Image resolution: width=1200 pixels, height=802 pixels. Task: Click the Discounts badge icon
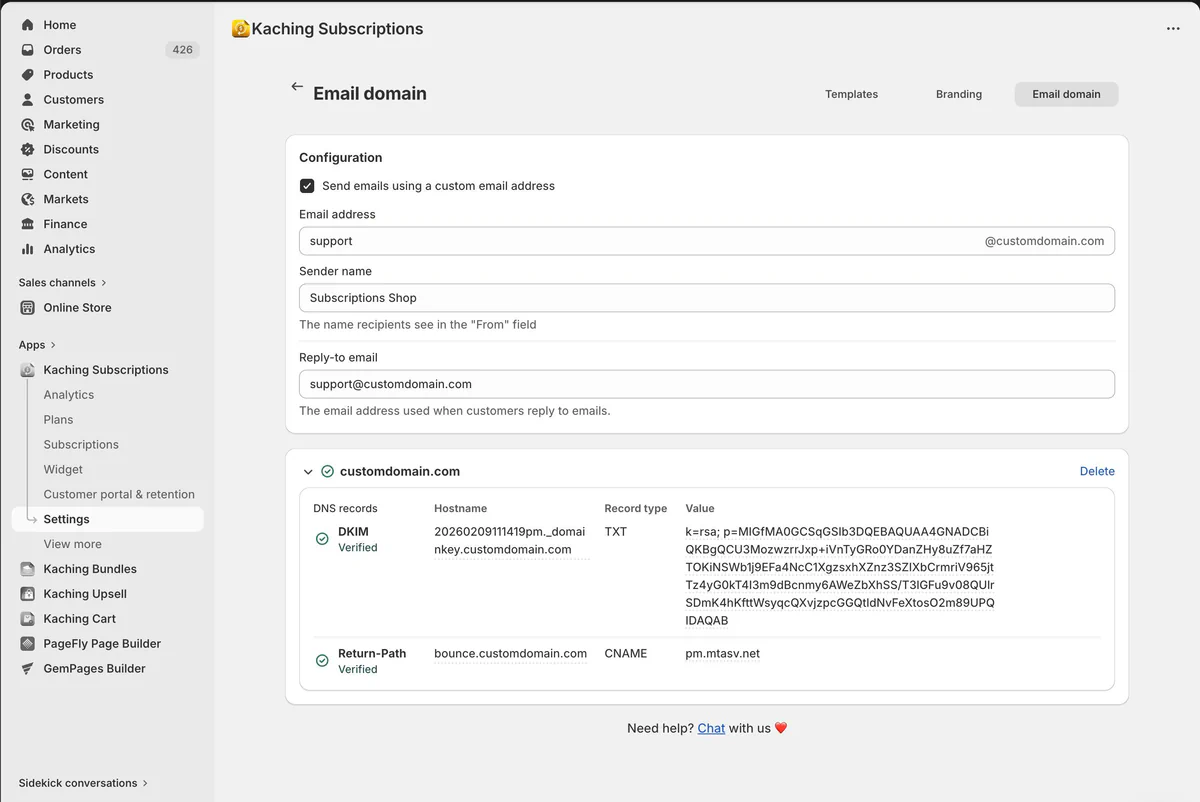(x=28, y=150)
